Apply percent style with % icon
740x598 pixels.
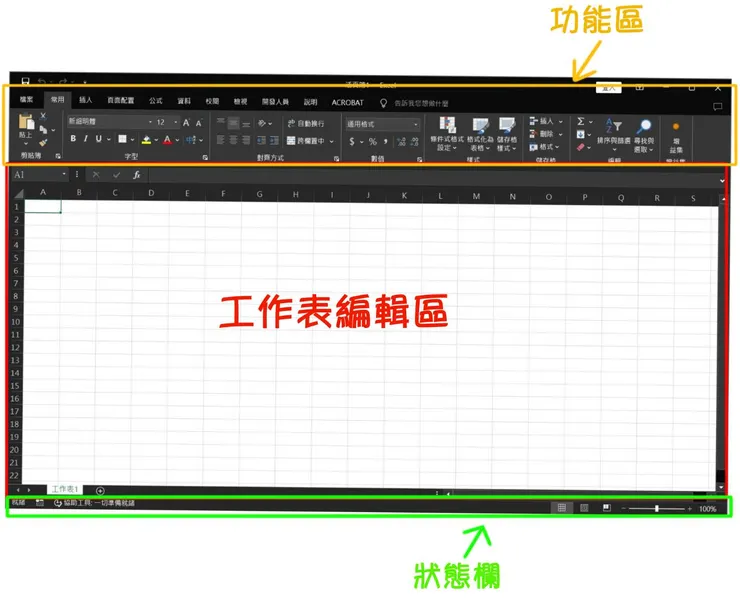click(x=373, y=142)
